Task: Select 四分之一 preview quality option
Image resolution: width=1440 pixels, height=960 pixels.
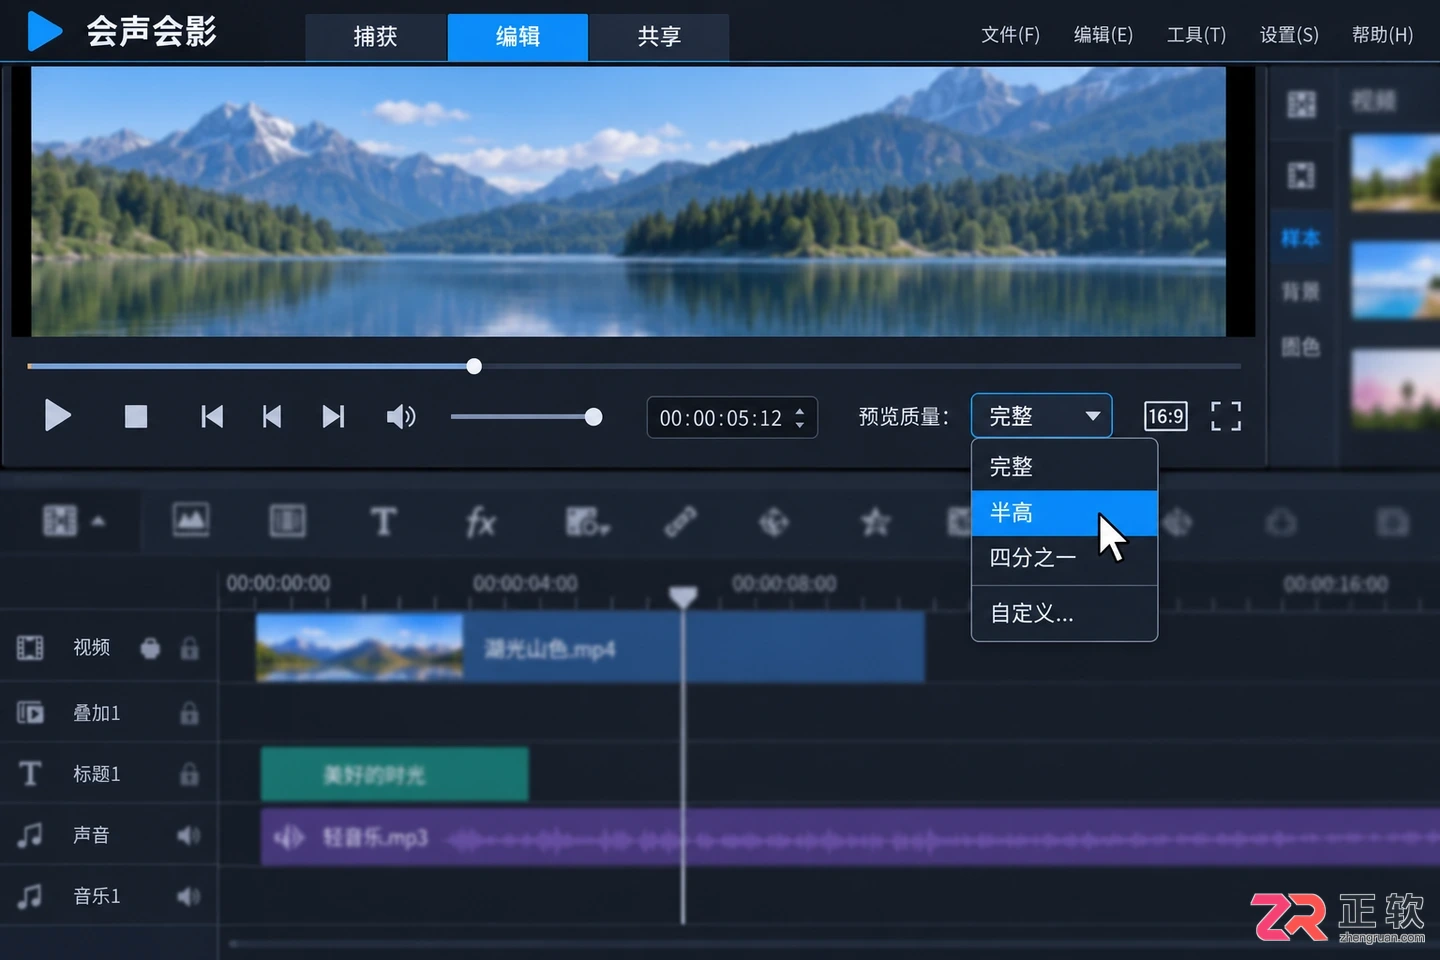Action: (x=1064, y=558)
